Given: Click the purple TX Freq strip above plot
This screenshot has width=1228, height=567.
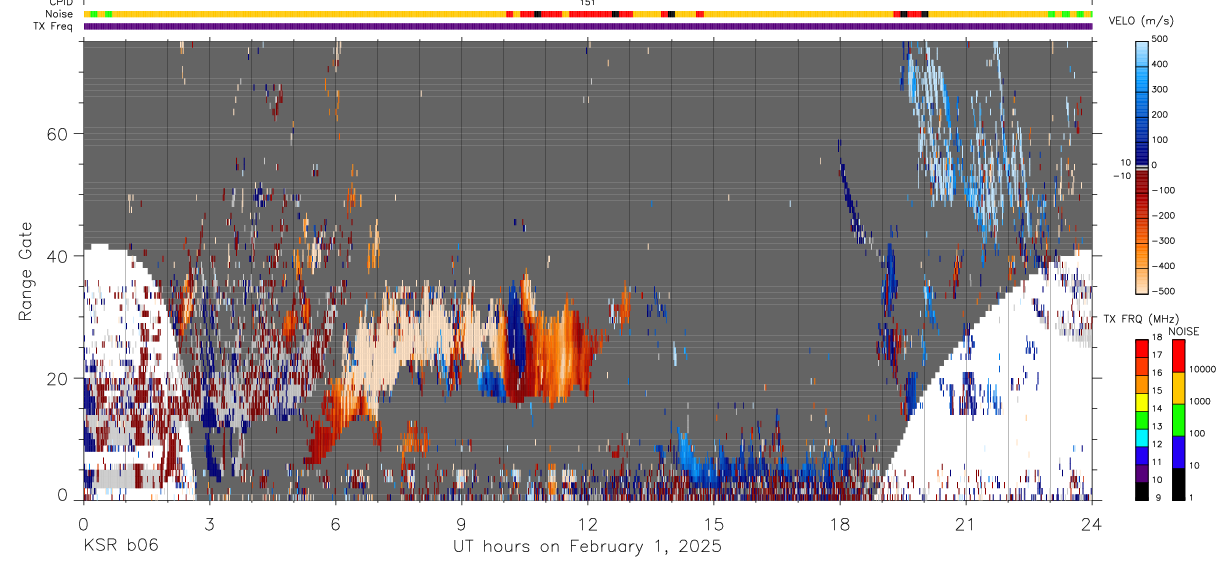Looking at the screenshot, I should [588, 26].
